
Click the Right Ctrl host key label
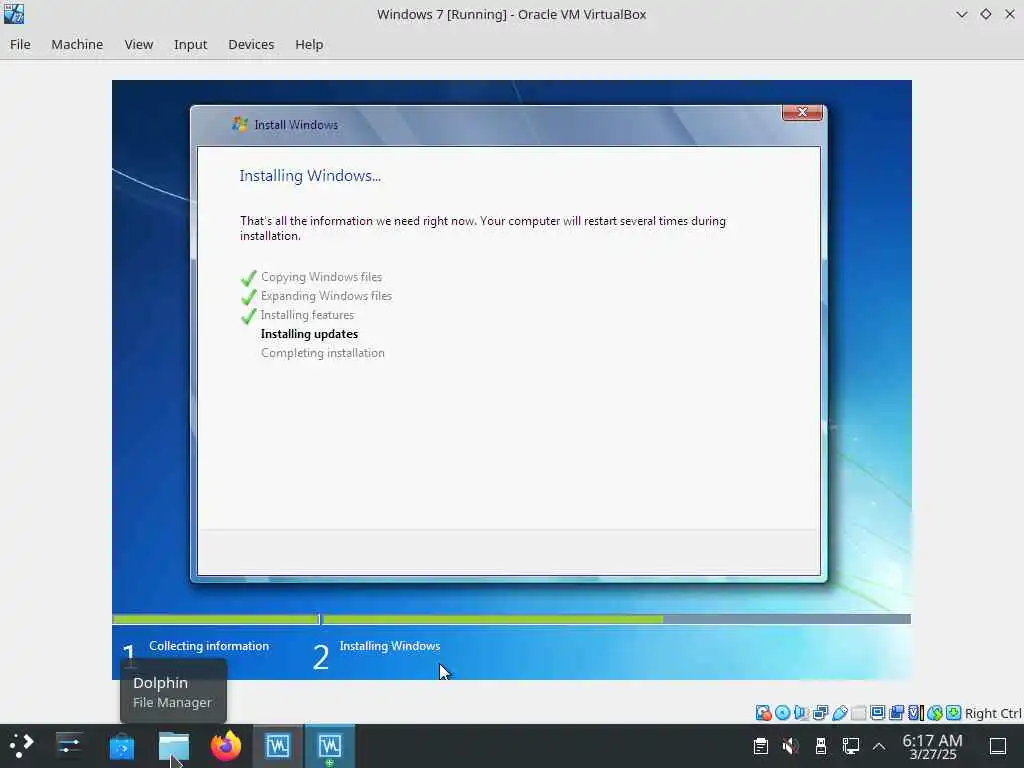[993, 713]
